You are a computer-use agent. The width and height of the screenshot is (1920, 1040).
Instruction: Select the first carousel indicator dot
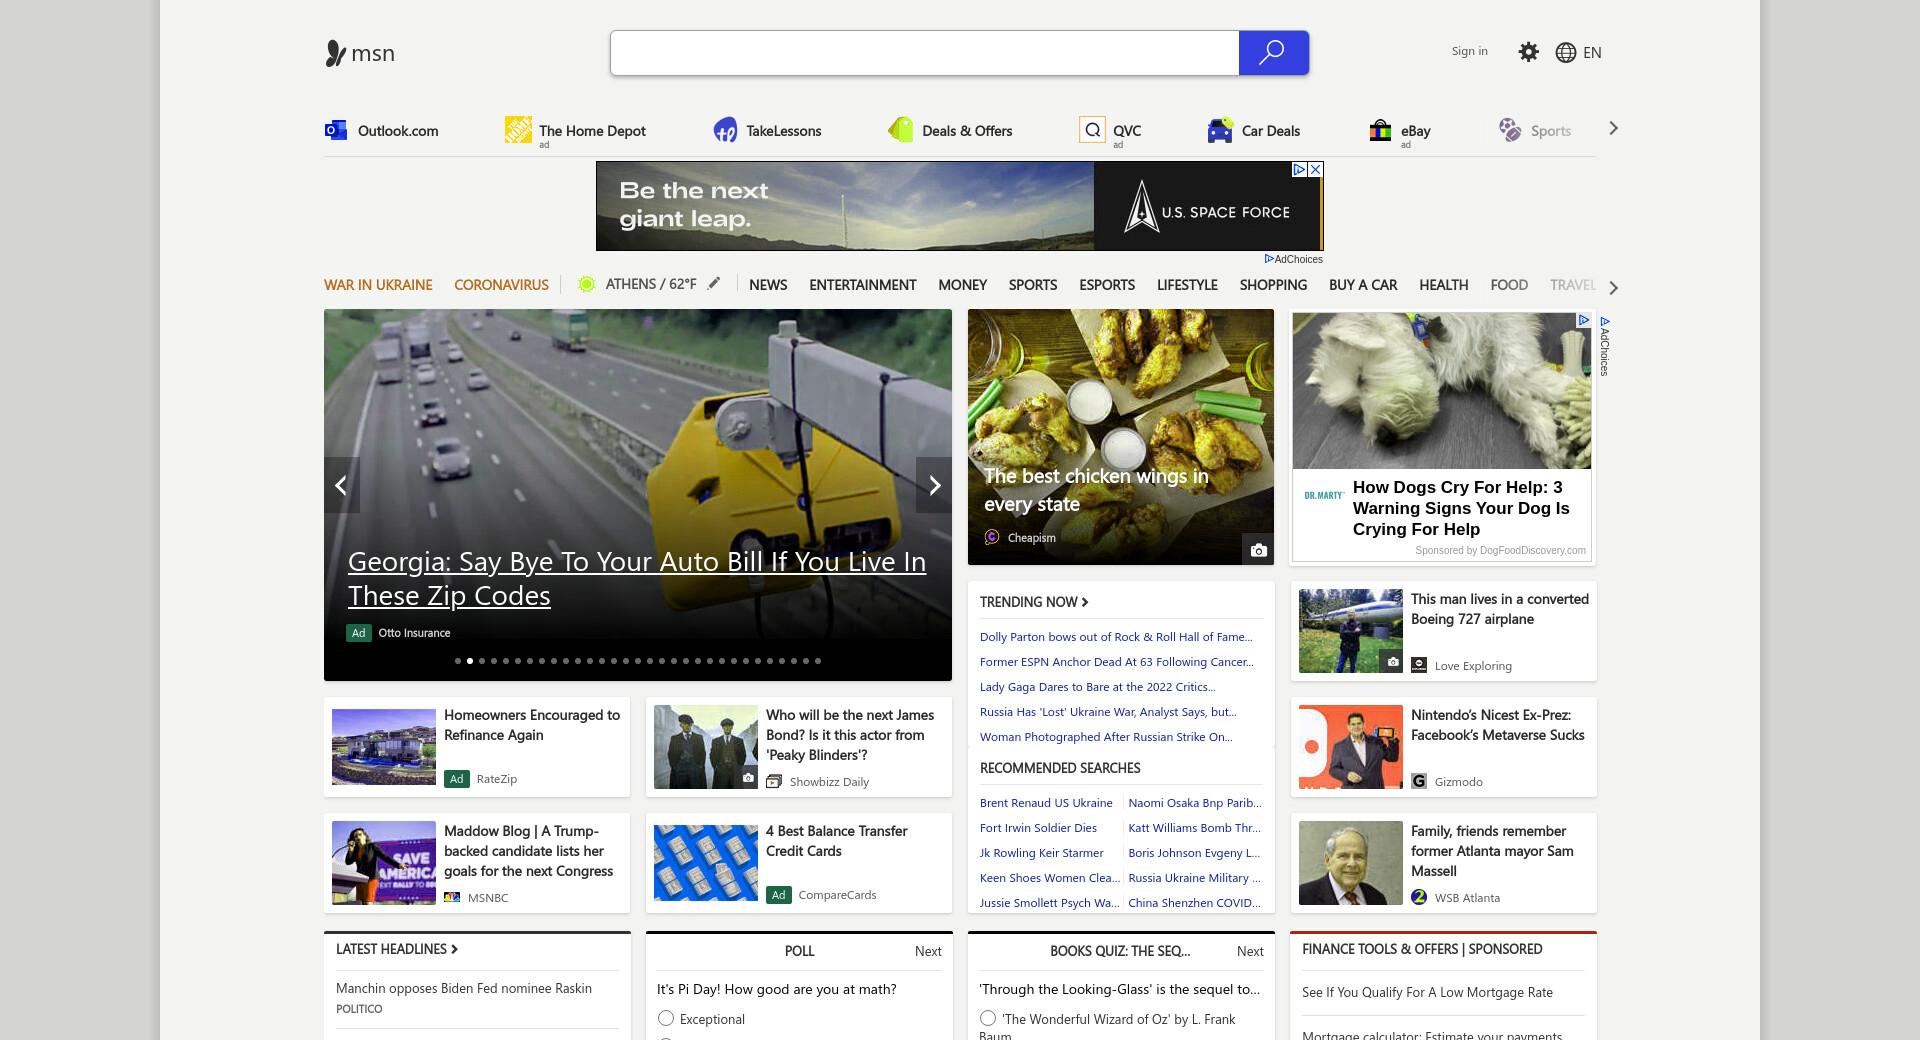[458, 661]
